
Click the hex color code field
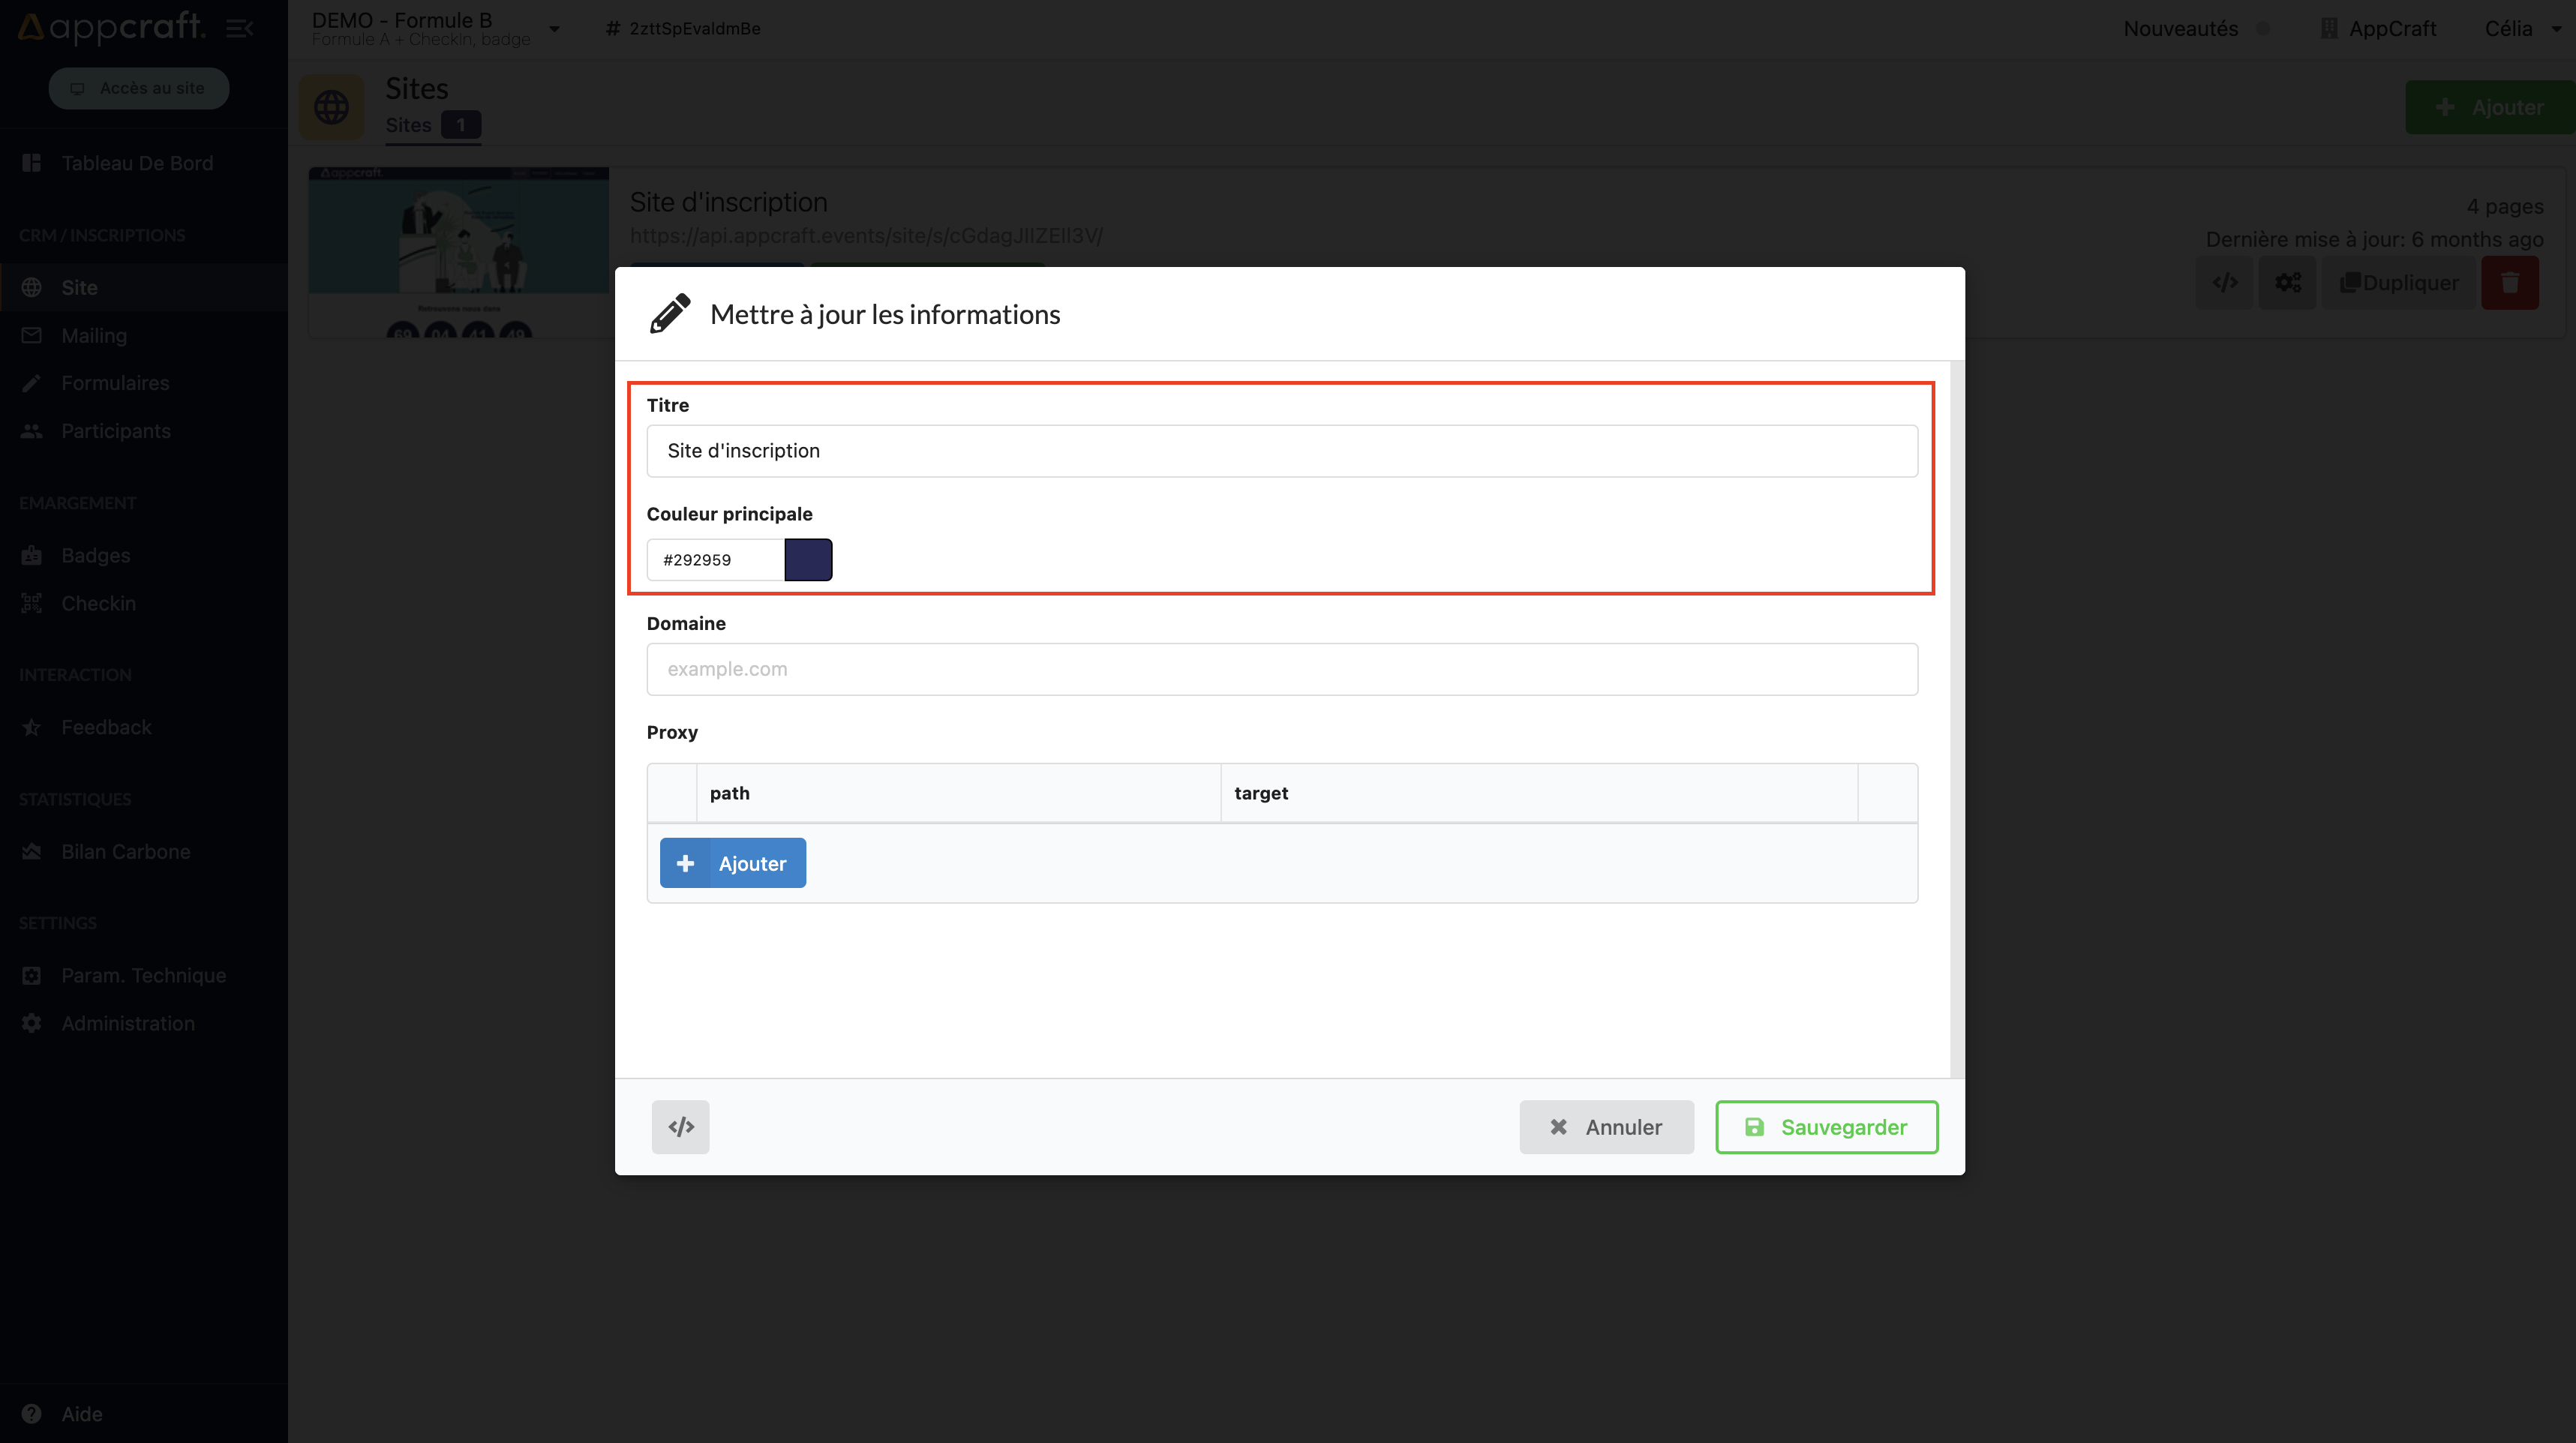716,560
